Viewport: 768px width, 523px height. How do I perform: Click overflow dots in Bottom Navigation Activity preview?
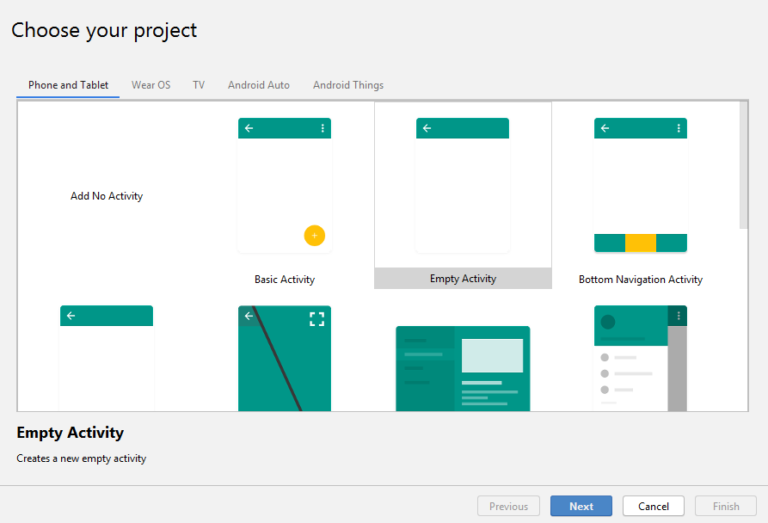[x=678, y=128]
